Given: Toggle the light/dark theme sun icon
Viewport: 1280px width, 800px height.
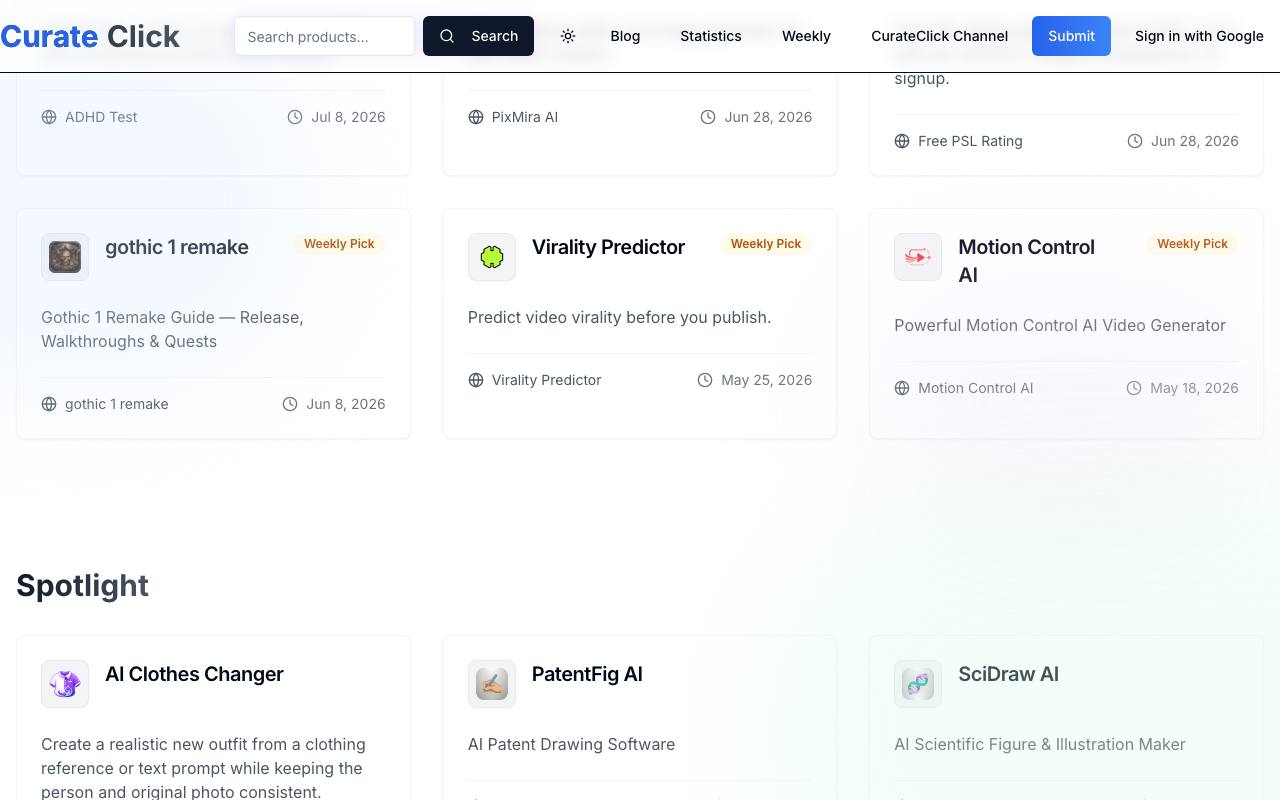Looking at the screenshot, I should (568, 36).
